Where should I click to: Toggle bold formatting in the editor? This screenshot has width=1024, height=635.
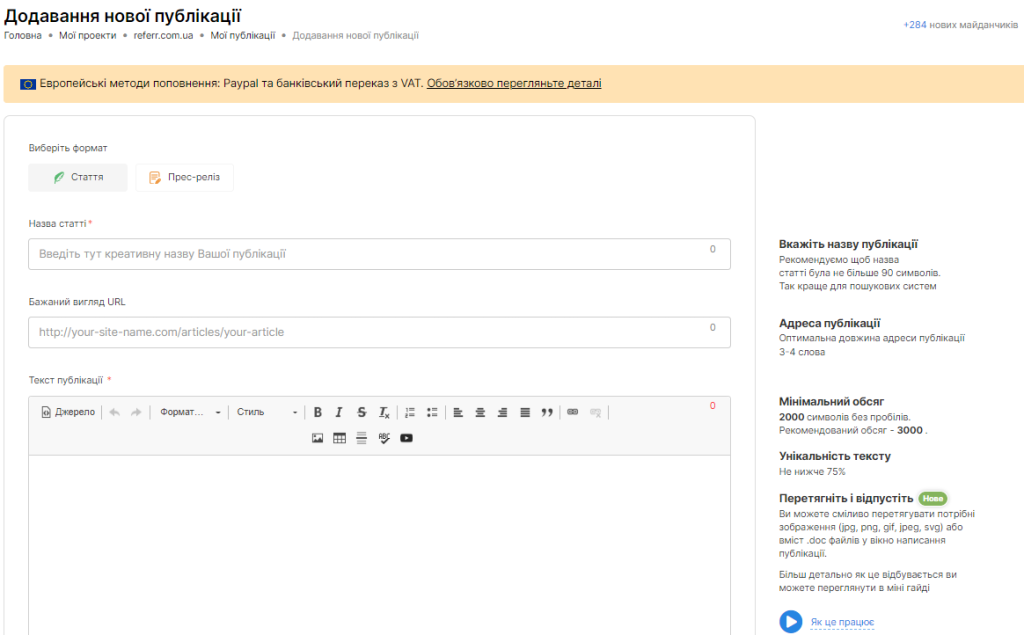point(318,412)
